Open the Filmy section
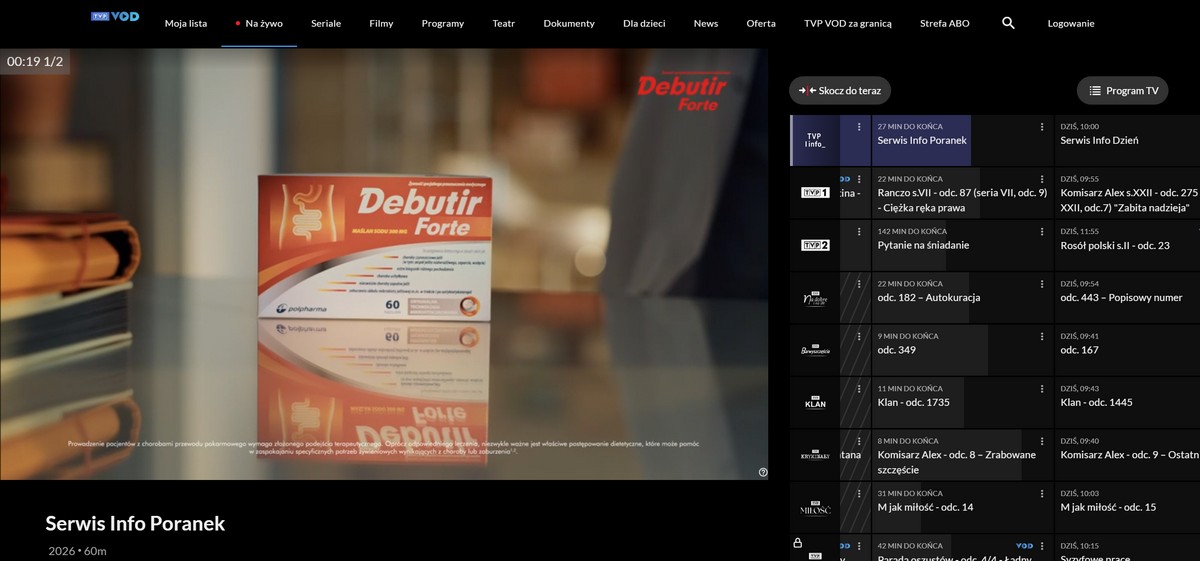The width and height of the screenshot is (1200, 561). tap(381, 23)
